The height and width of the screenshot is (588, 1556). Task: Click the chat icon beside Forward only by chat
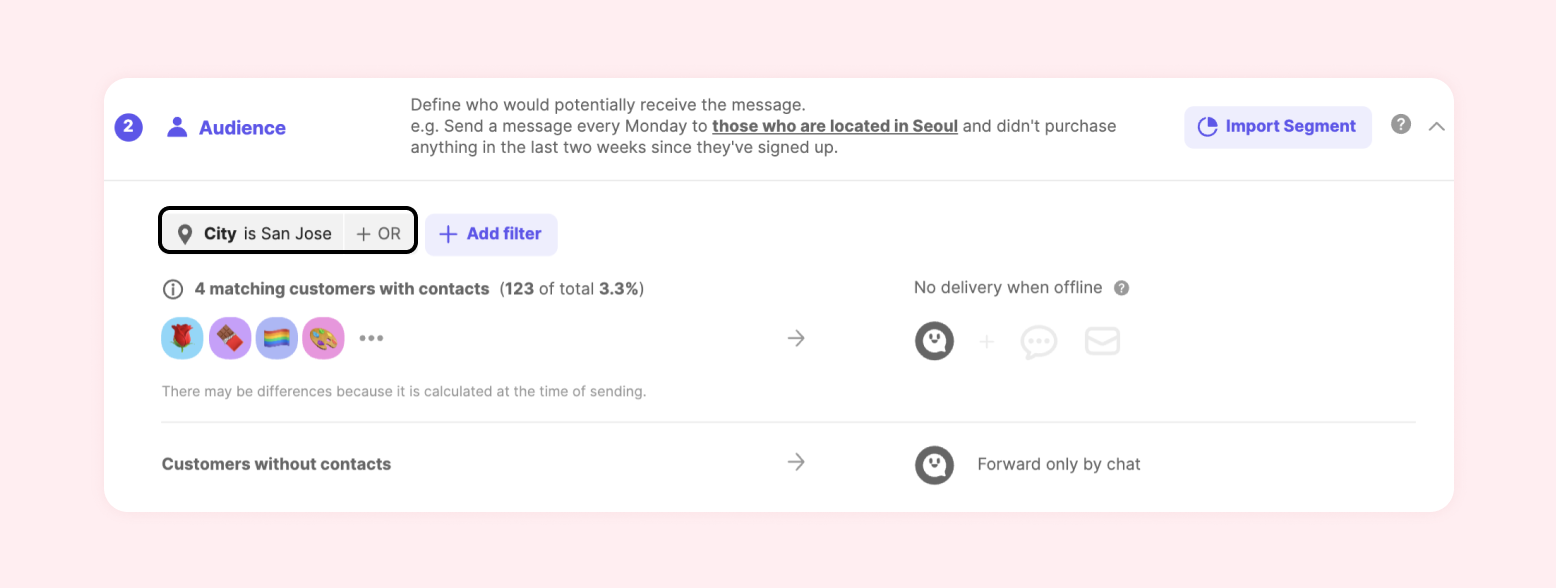(x=934, y=464)
